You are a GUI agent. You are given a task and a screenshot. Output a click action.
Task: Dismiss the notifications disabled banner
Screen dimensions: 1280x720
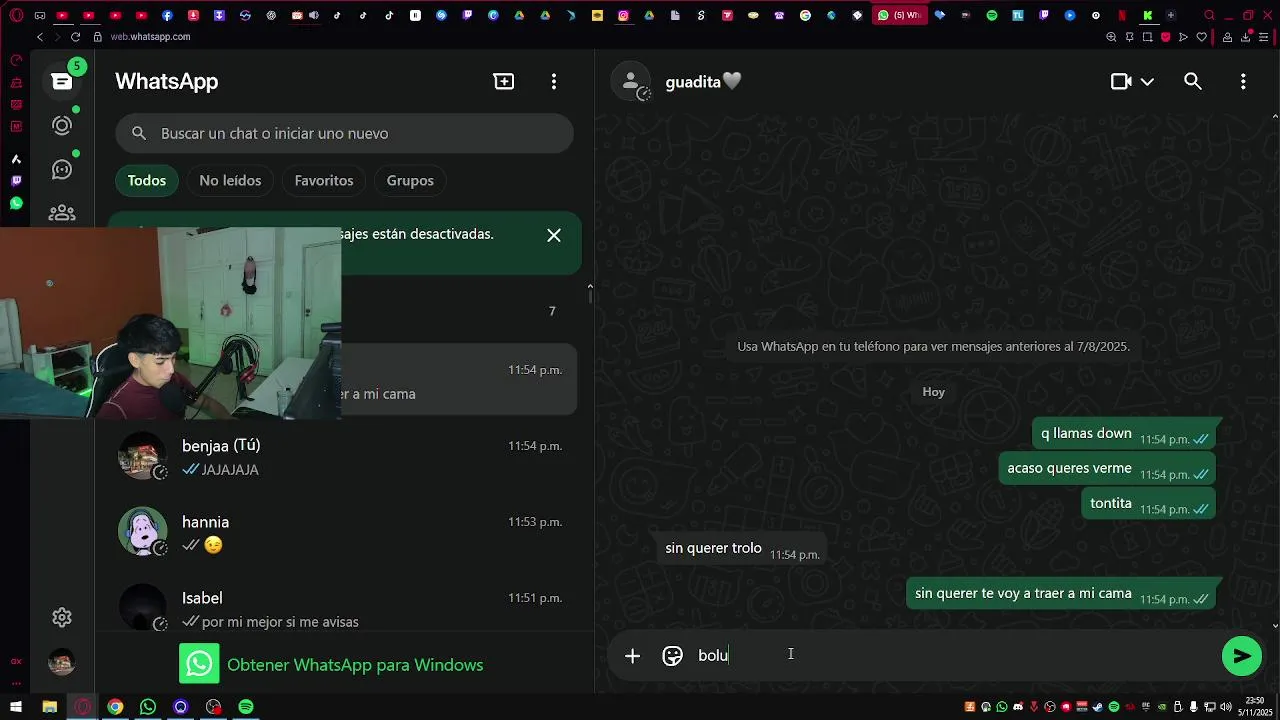pyautogui.click(x=554, y=235)
